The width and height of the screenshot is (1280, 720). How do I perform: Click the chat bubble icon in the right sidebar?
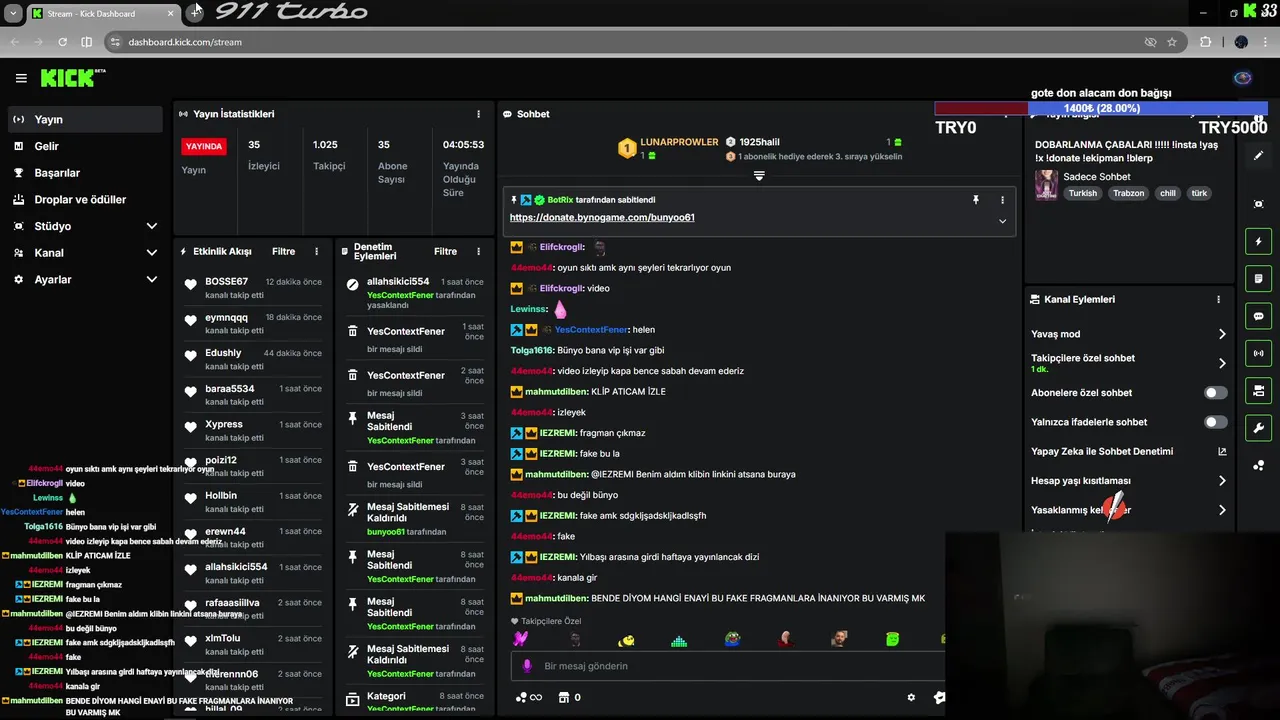click(1259, 316)
